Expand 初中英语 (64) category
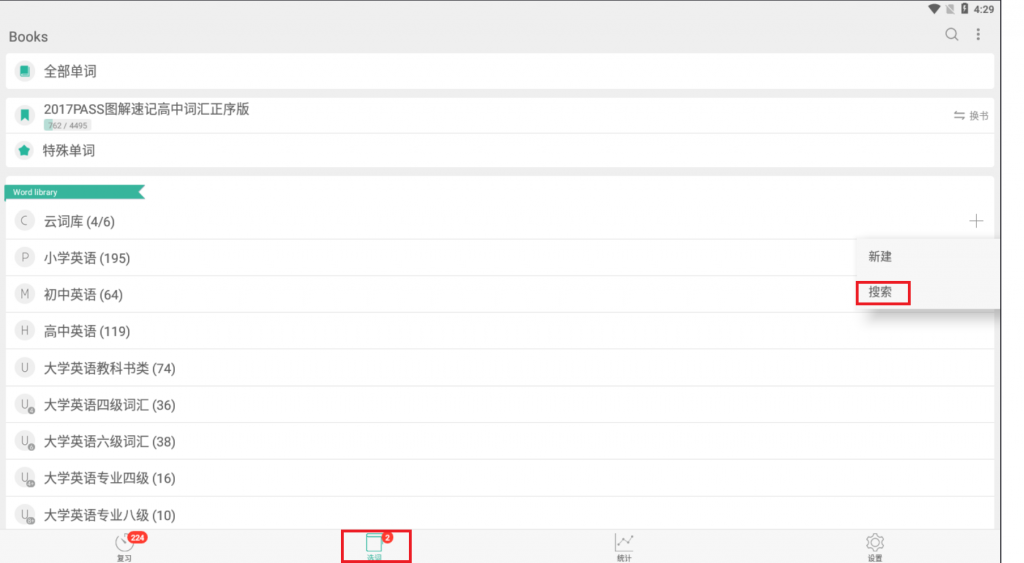 (x=431, y=295)
